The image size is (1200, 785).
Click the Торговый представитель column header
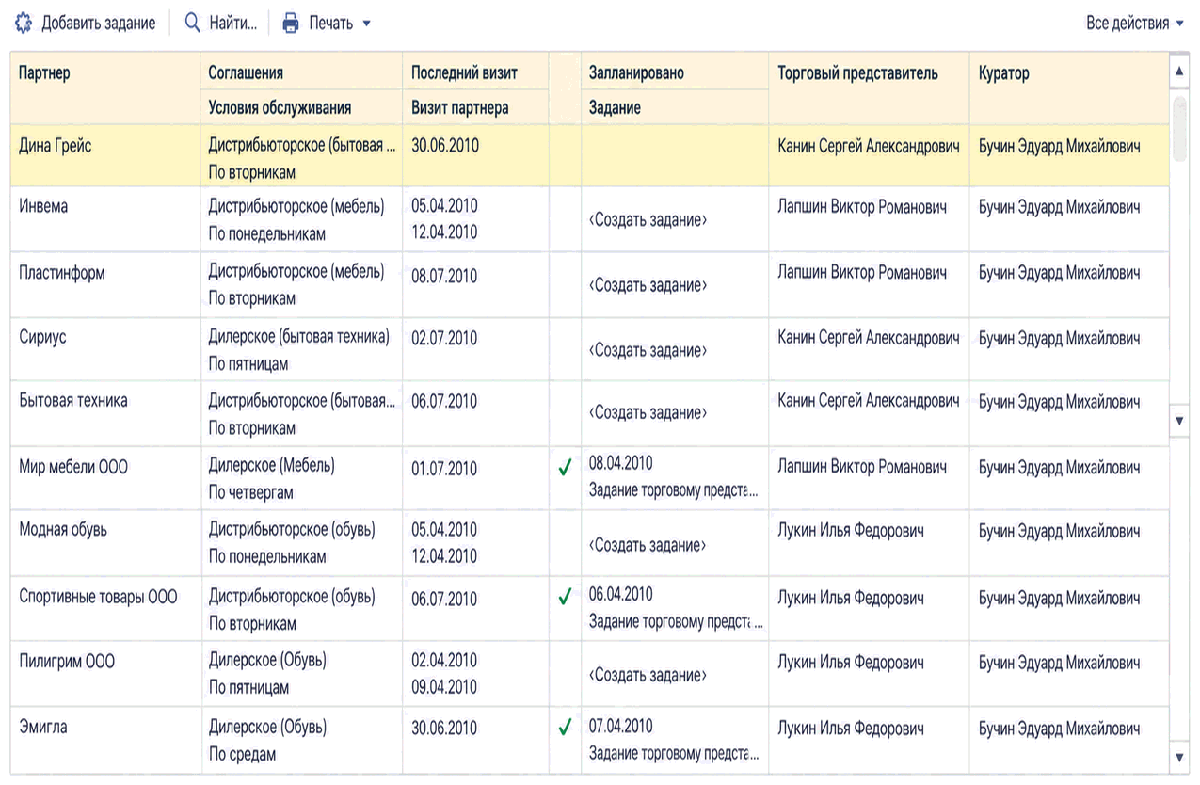869,88
